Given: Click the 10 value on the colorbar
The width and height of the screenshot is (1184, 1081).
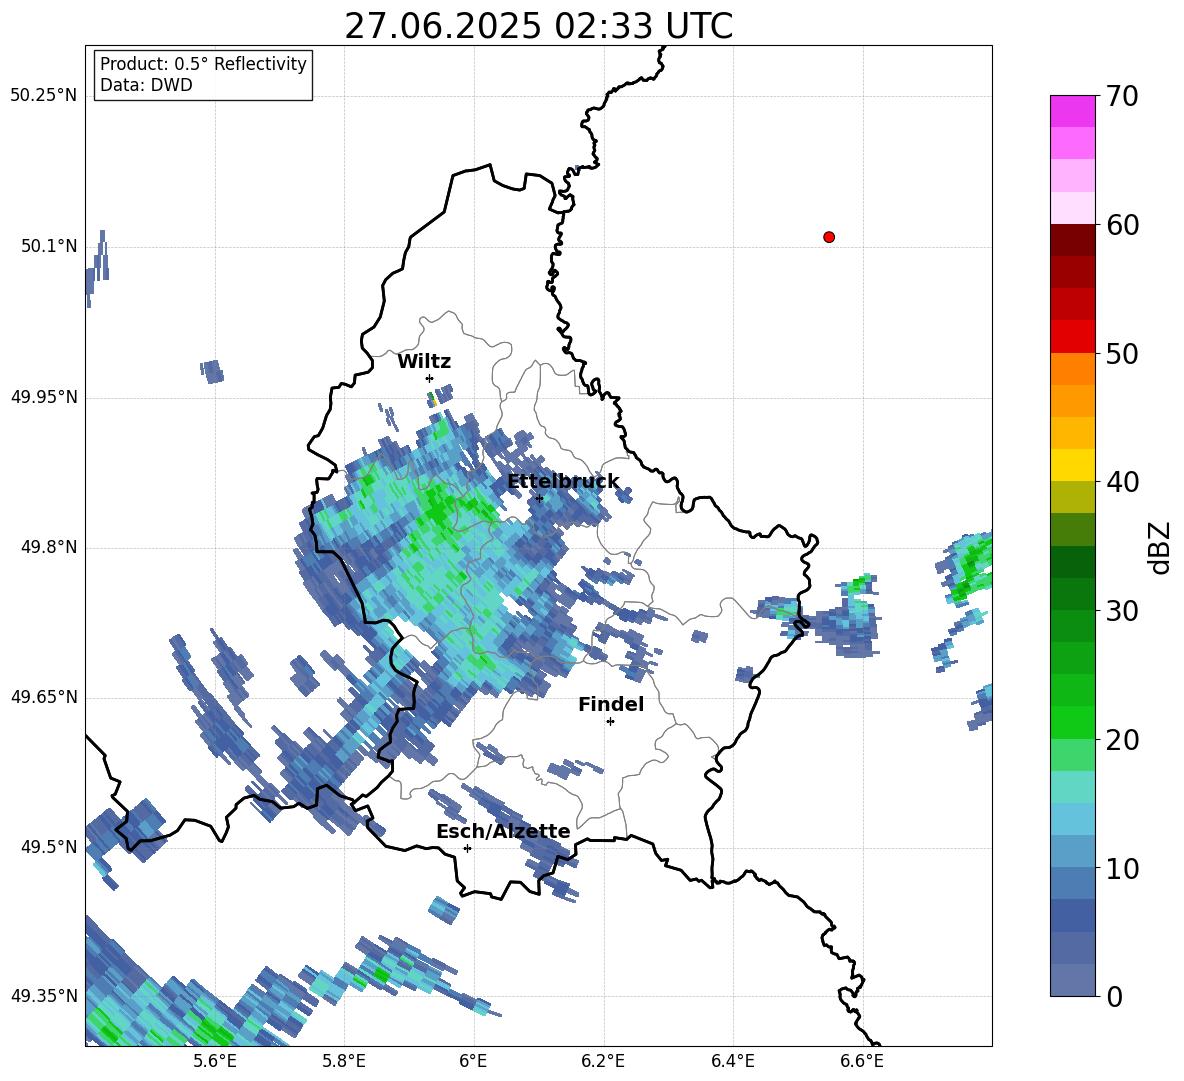Looking at the screenshot, I should [x=1122, y=869].
